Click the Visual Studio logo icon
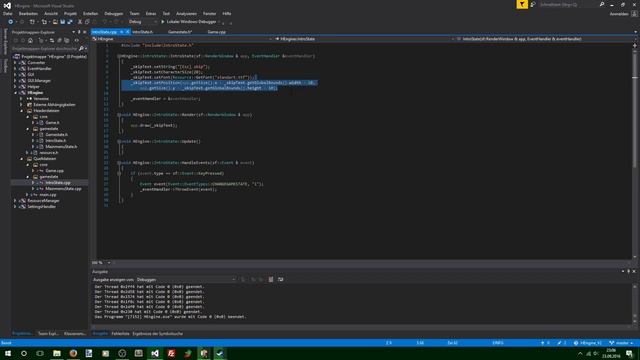Screen dimensions: 640x360 7,5
